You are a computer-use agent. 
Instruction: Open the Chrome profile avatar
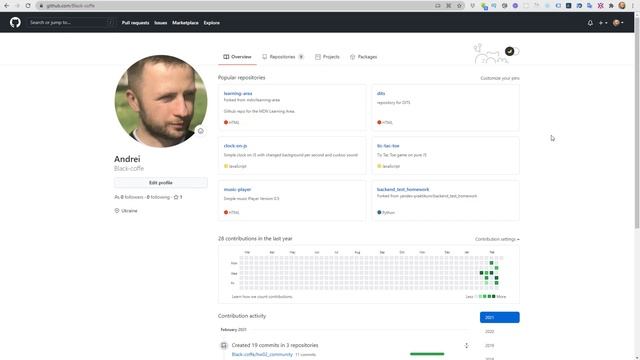click(622, 6)
